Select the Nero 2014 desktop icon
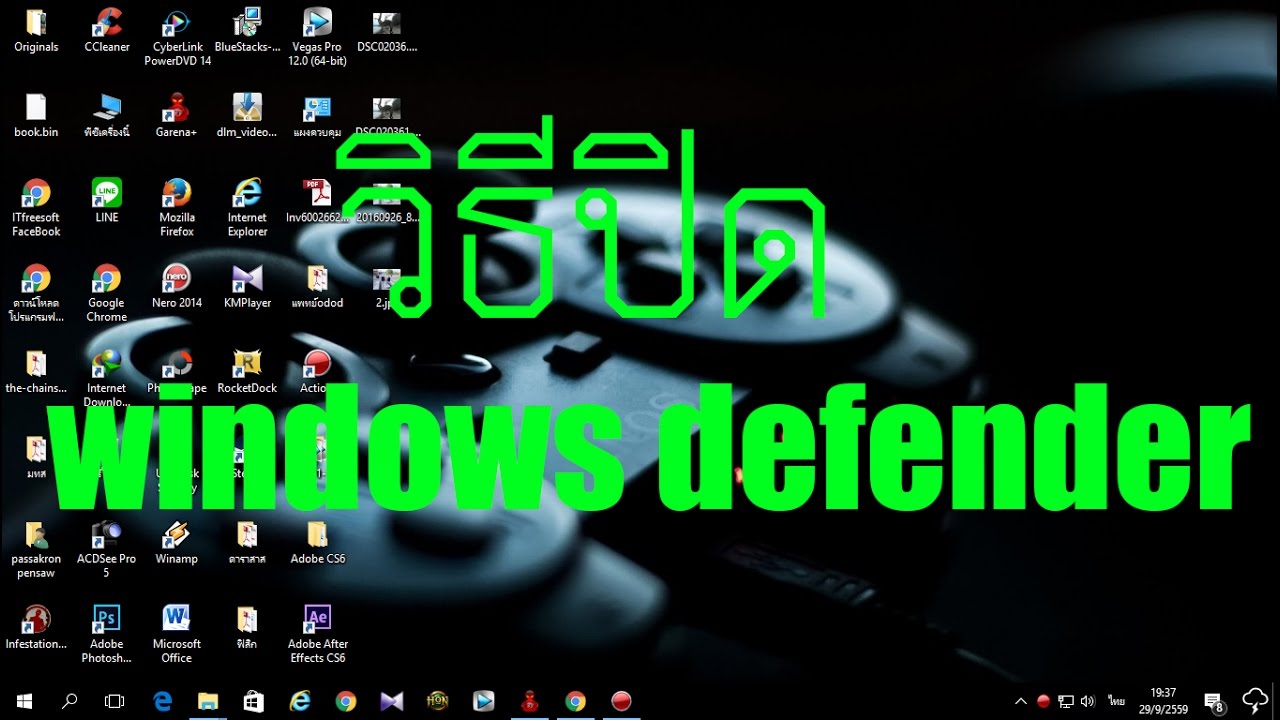This screenshot has width=1280, height=720. point(177,287)
